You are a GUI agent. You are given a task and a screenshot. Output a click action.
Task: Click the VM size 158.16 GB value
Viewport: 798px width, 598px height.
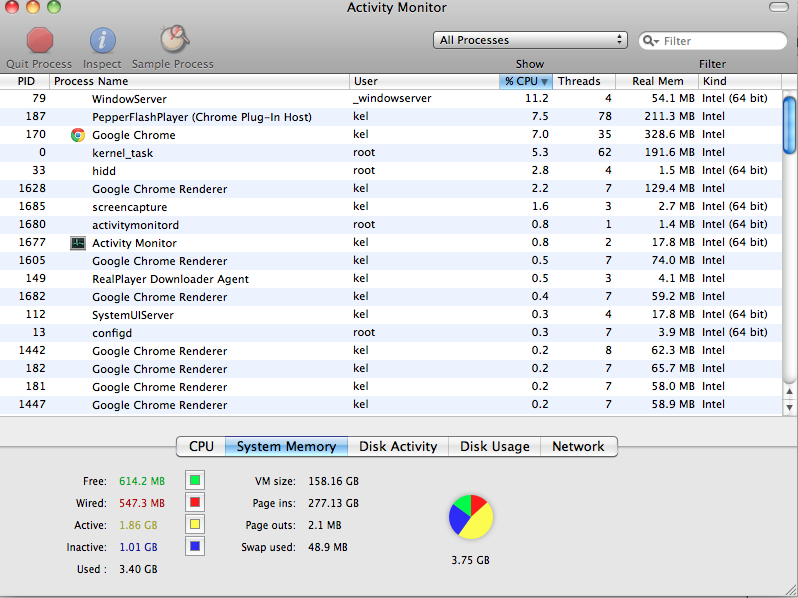point(333,481)
